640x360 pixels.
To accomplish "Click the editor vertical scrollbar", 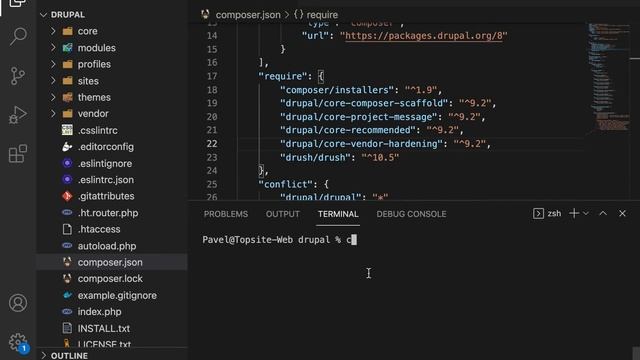I will tap(635, 110).
